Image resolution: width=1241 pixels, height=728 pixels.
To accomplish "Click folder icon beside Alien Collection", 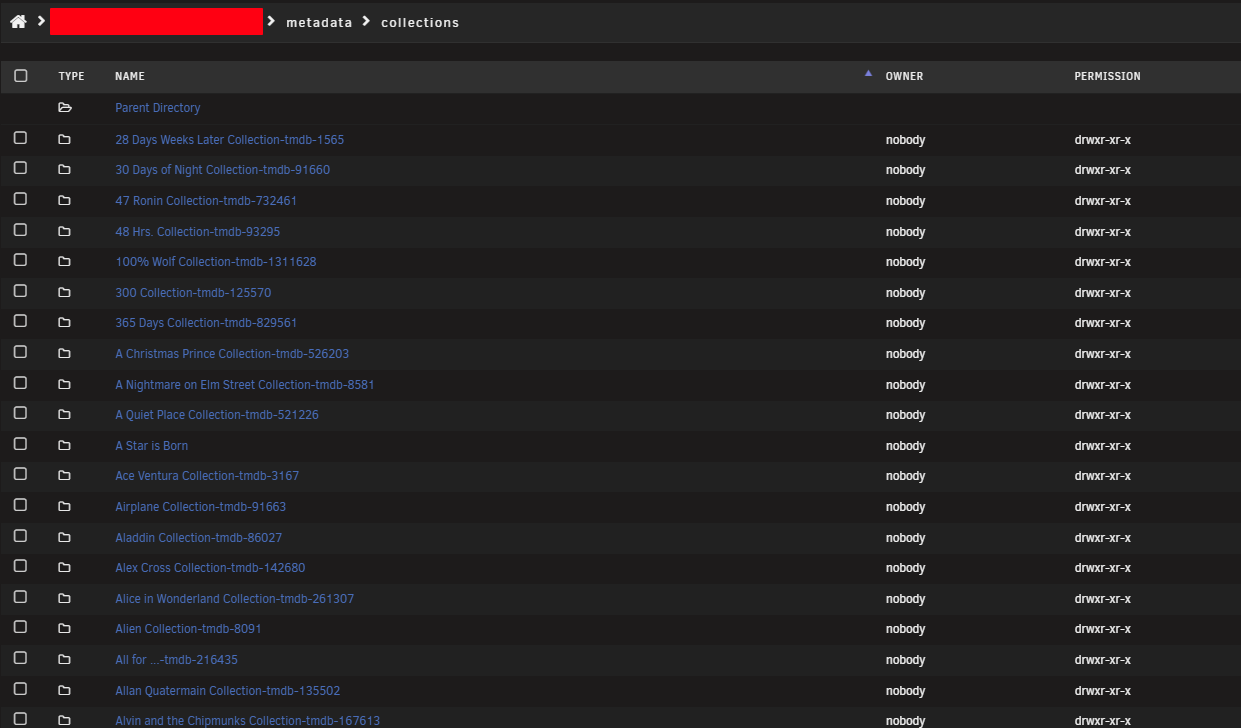I will pyautogui.click(x=65, y=629).
